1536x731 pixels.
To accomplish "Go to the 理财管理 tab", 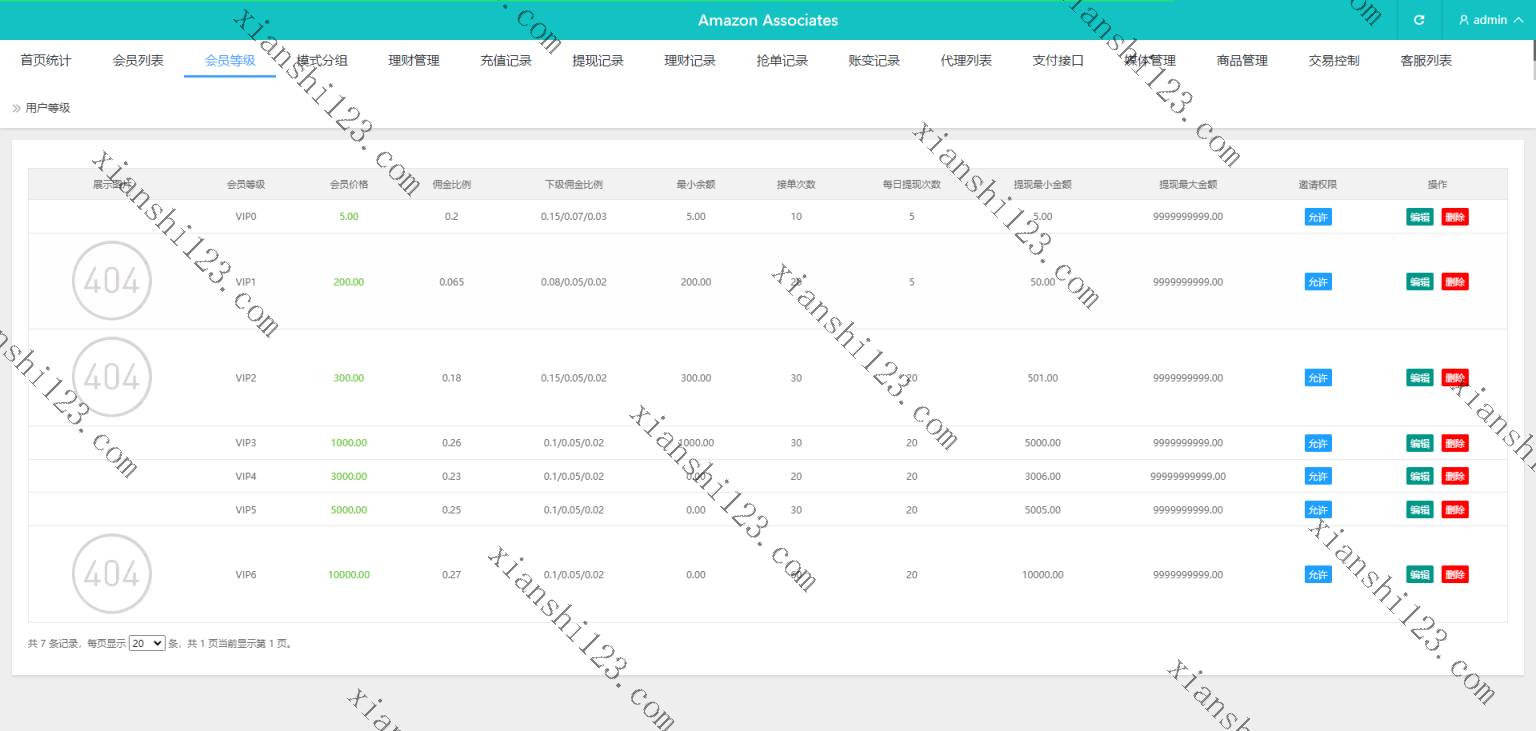I will (x=414, y=61).
